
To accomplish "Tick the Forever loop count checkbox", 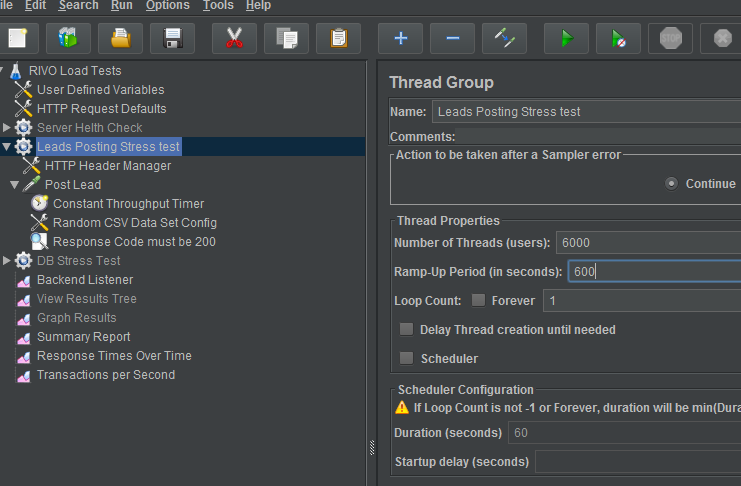I will pyautogui.click(x=478, y=300).
